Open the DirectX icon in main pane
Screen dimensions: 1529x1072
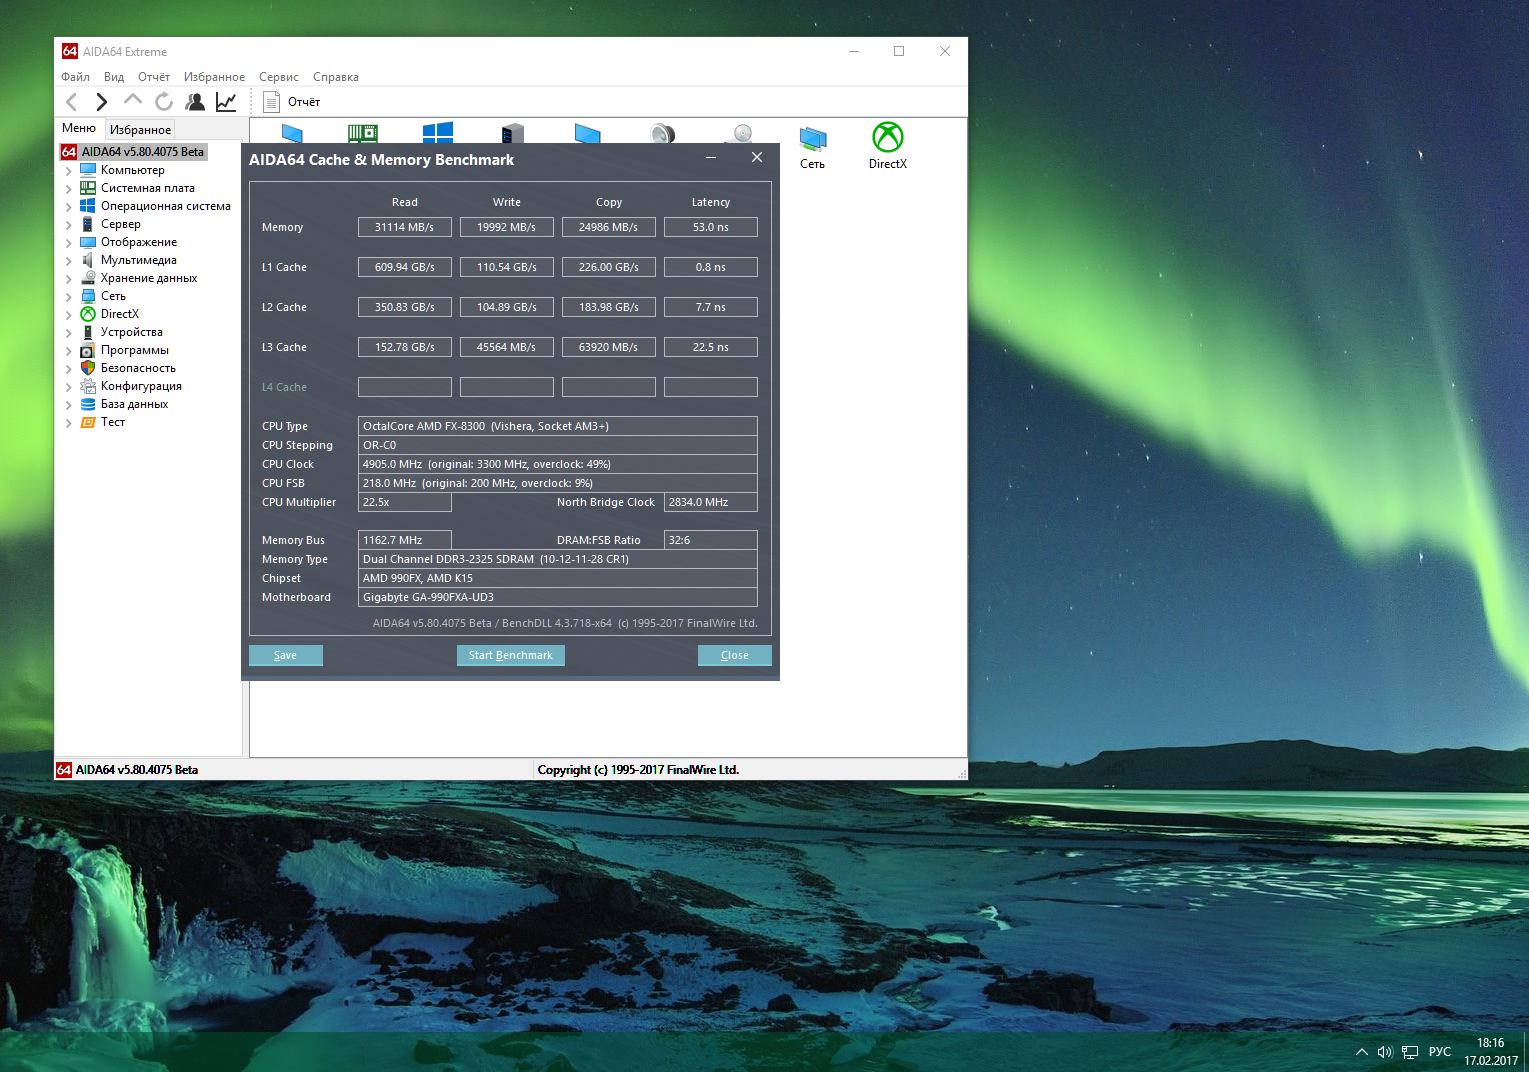click(x=888, y=146)
